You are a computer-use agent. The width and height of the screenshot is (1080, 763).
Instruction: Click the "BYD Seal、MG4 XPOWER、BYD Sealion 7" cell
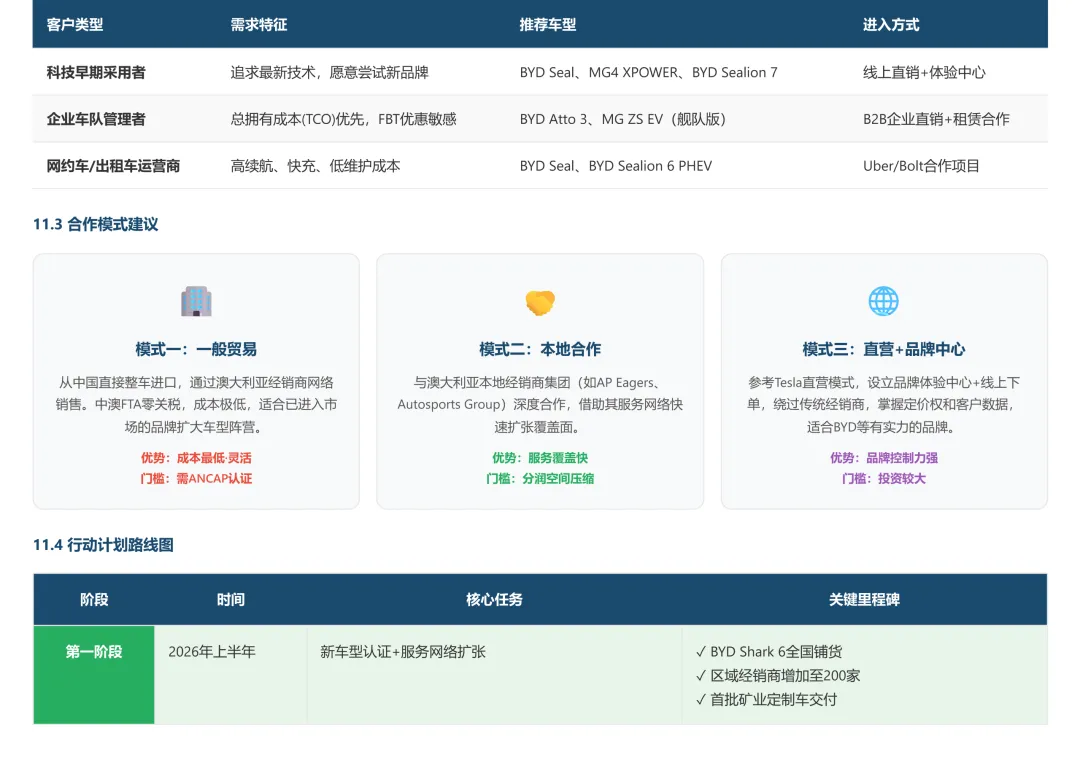click(x=649, y=72)
